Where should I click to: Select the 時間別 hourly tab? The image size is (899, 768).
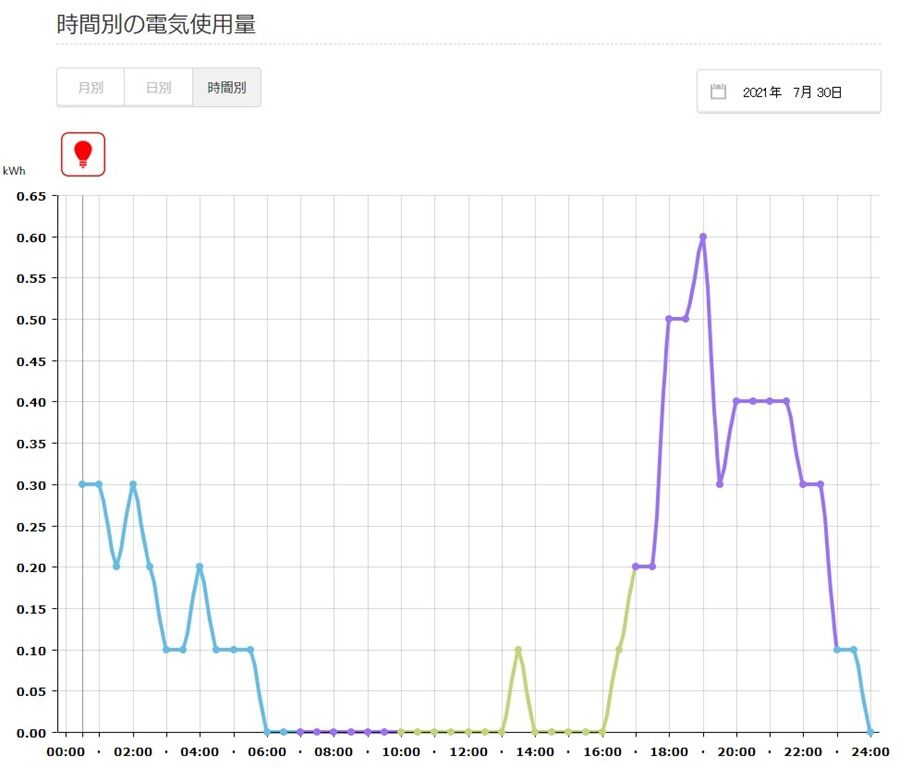[x=227, y=87]
